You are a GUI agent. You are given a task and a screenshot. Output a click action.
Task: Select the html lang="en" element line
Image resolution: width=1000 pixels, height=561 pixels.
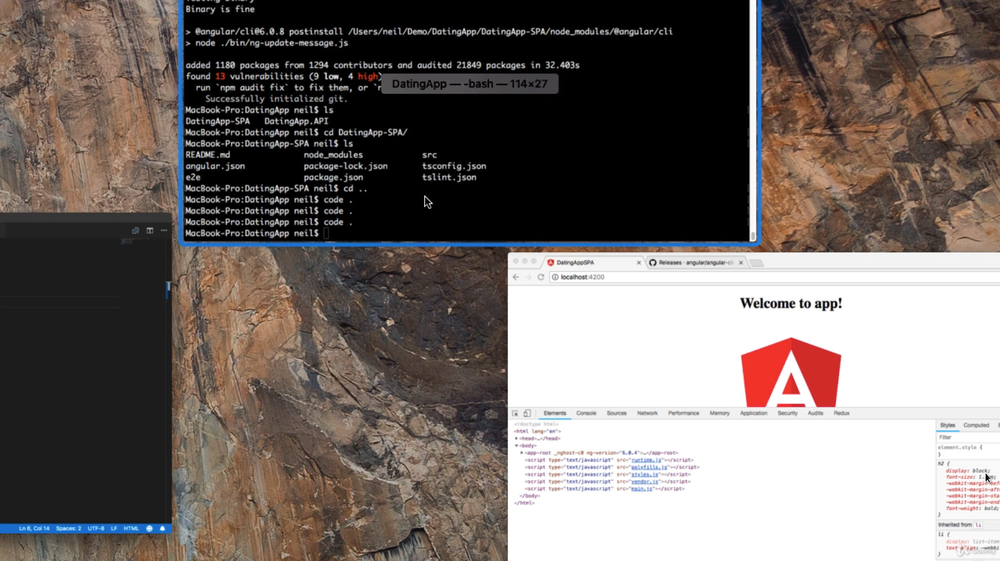click(x=538, y=432)
